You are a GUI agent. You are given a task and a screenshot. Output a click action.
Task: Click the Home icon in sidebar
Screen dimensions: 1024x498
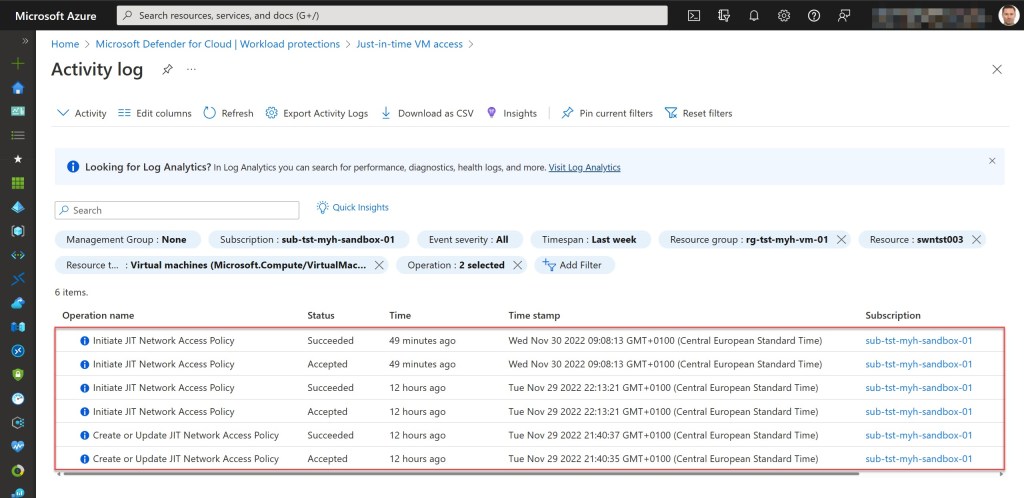17,87
